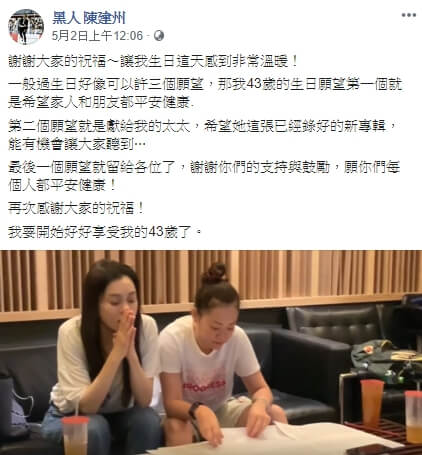The image size is (422, 455).
Task: Open the 5月2日上午12:06 timestamp link
Action: click(x=97, y=36)
